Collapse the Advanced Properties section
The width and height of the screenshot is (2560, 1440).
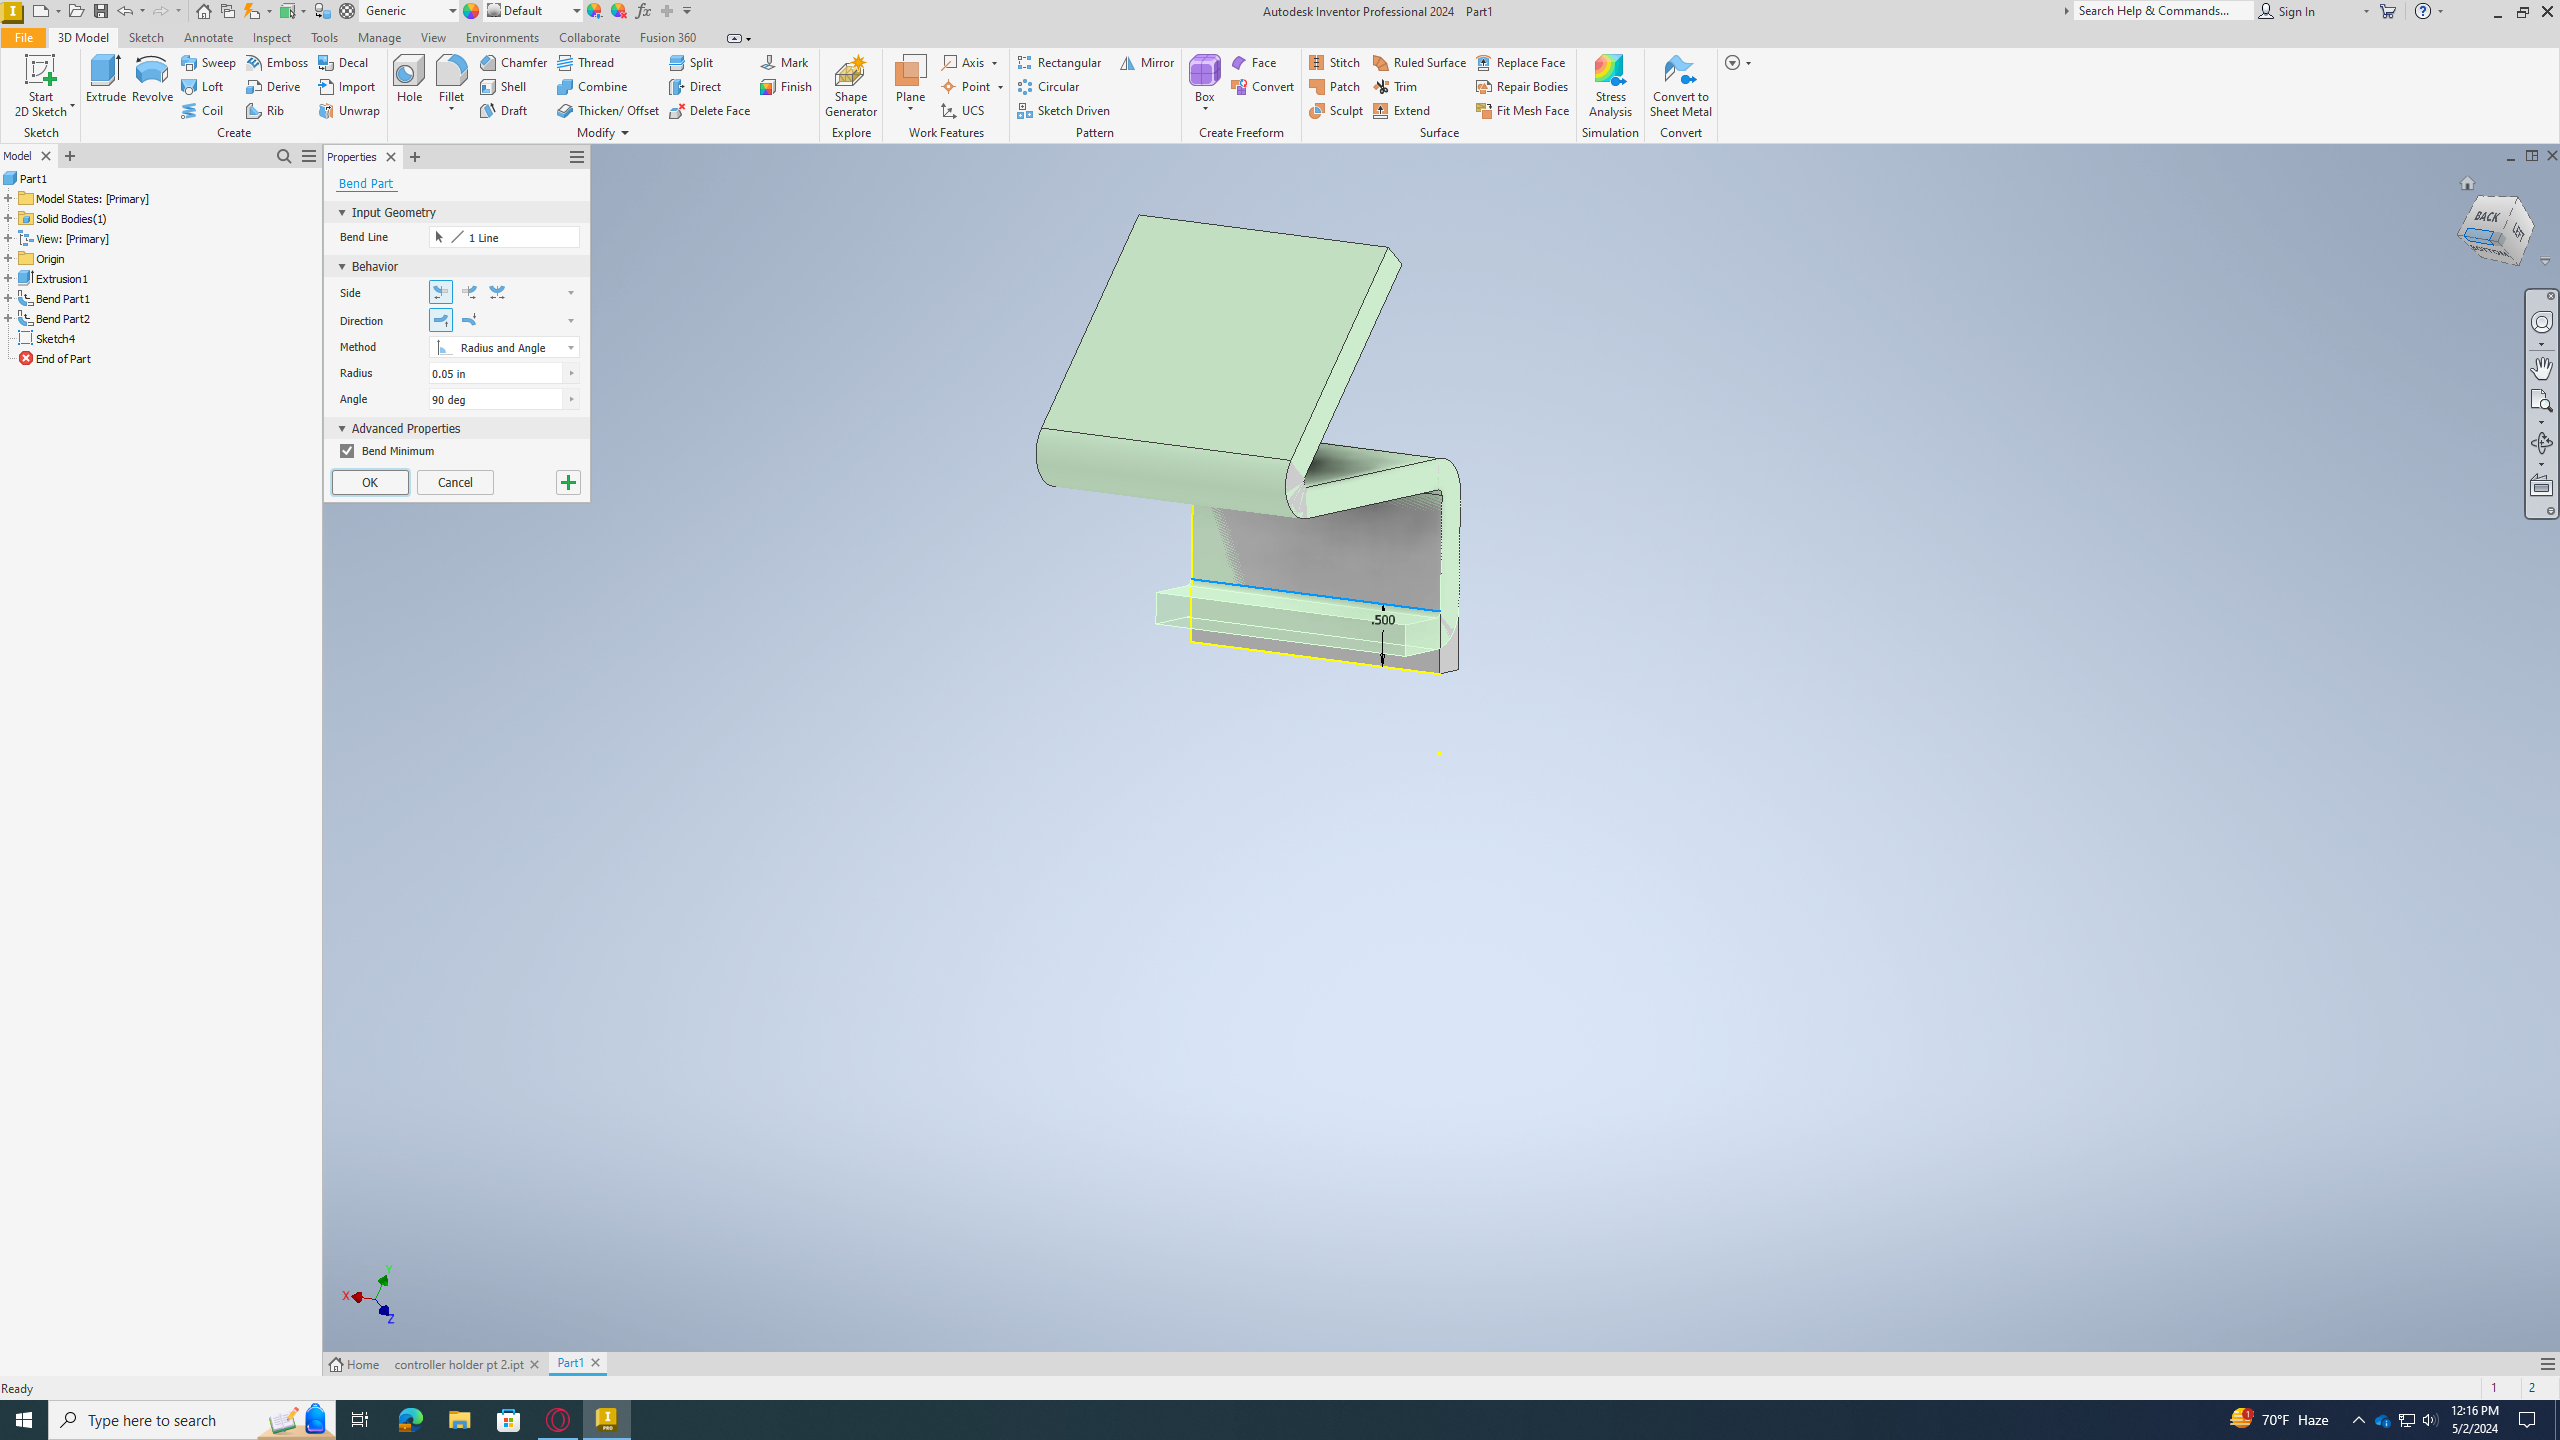341,428
